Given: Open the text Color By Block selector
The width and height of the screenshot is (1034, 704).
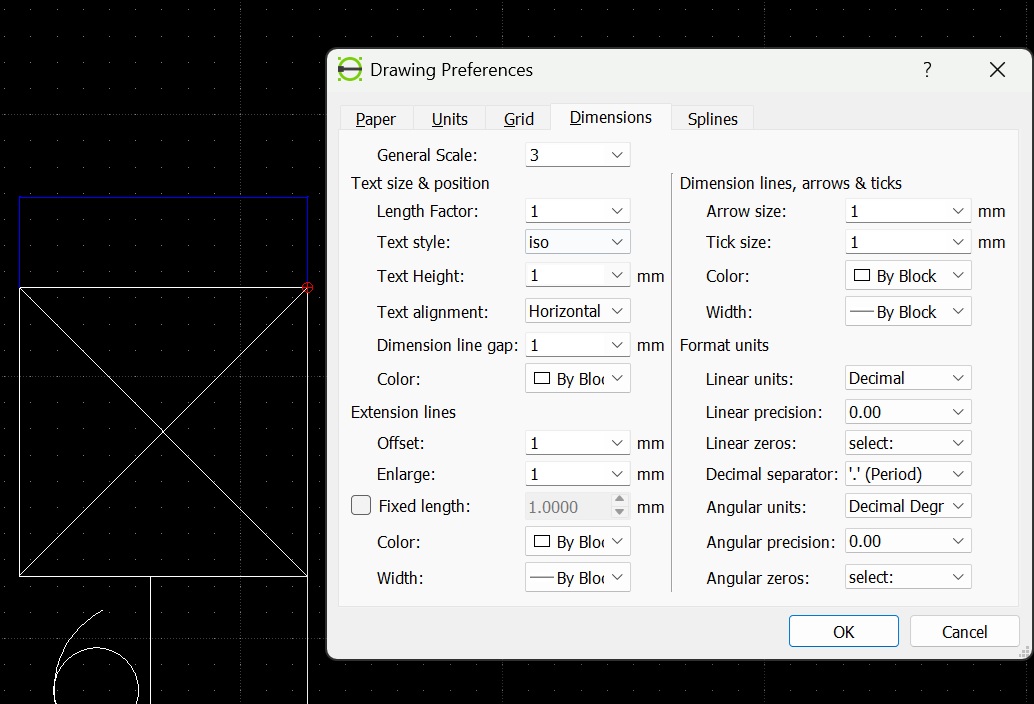Looking at the screenshot, I should click(577, 379).
